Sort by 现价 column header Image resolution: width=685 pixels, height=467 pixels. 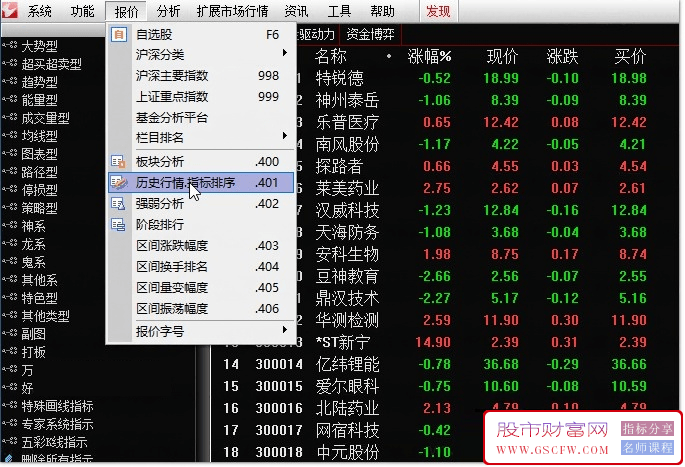[x=502, y=56]
